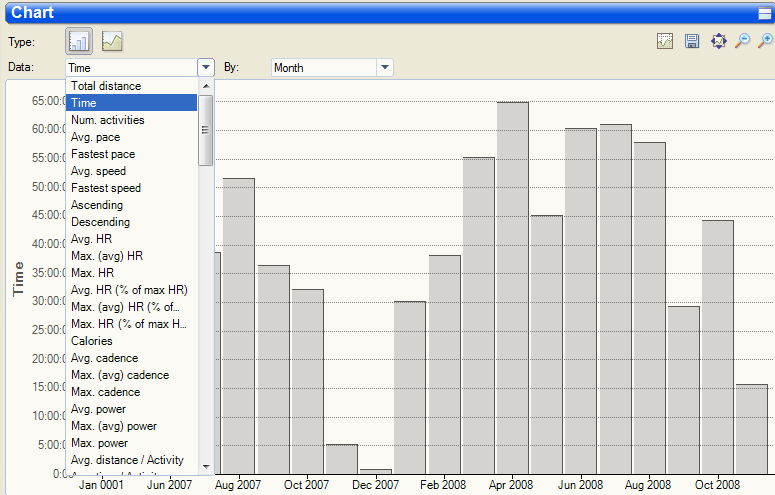The image size is (775, 495).
Task: Zoom in with the plus magnifier icon
Action: coord(766,41)
